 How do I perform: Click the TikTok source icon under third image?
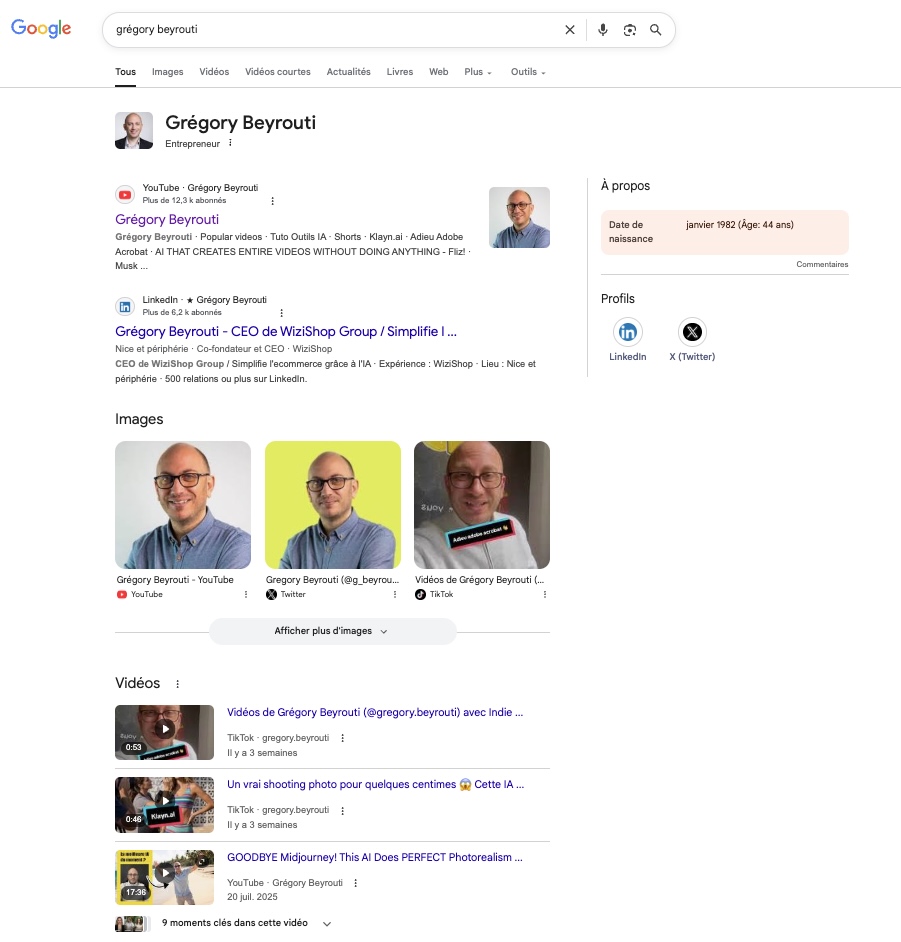[420, 594]
